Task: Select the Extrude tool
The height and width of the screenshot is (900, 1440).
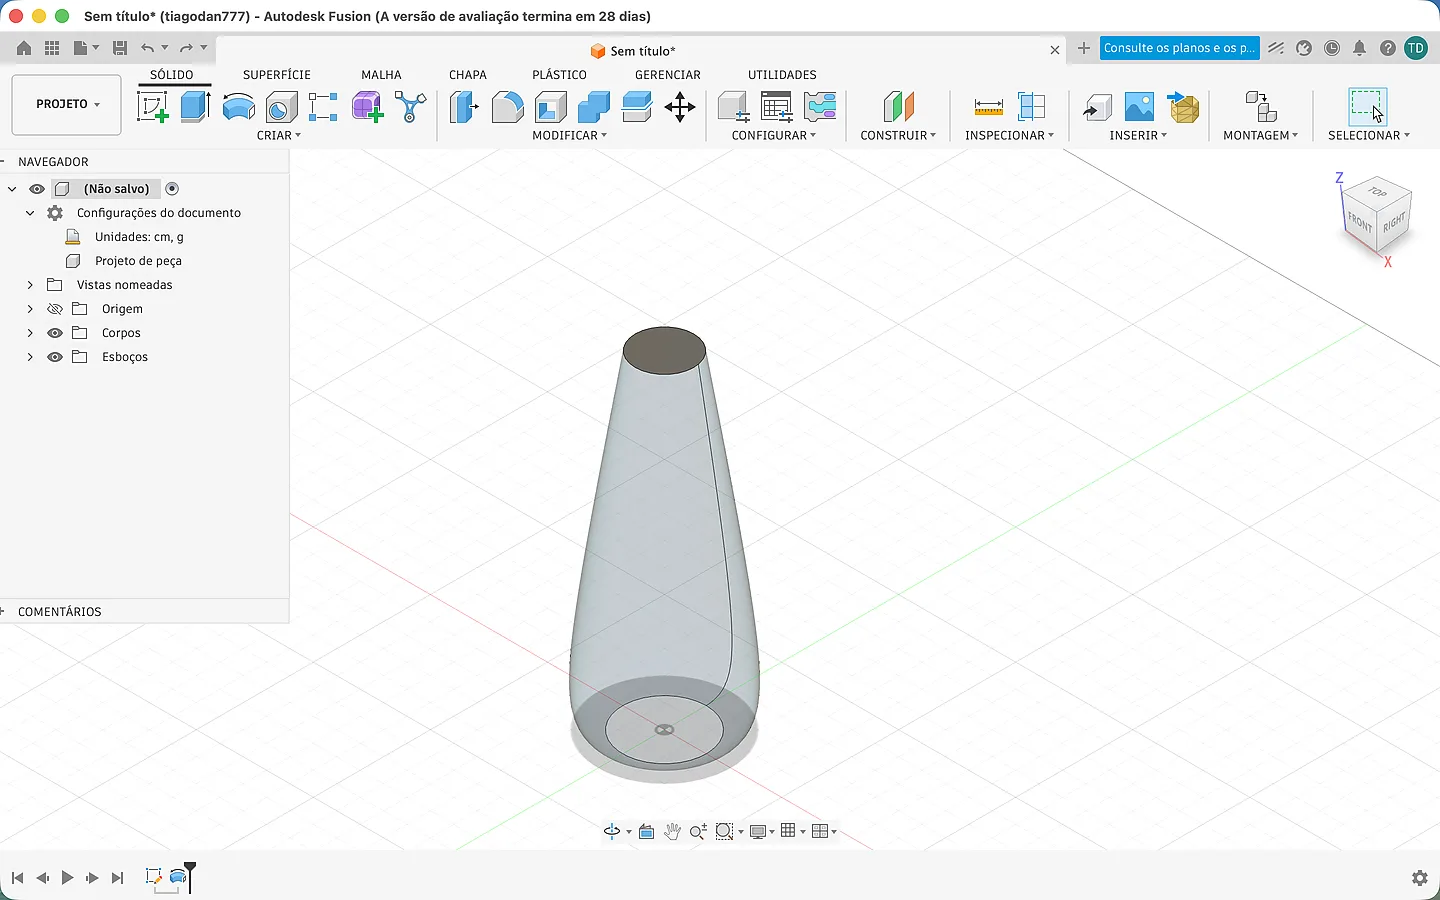Action: pos(195,106)
